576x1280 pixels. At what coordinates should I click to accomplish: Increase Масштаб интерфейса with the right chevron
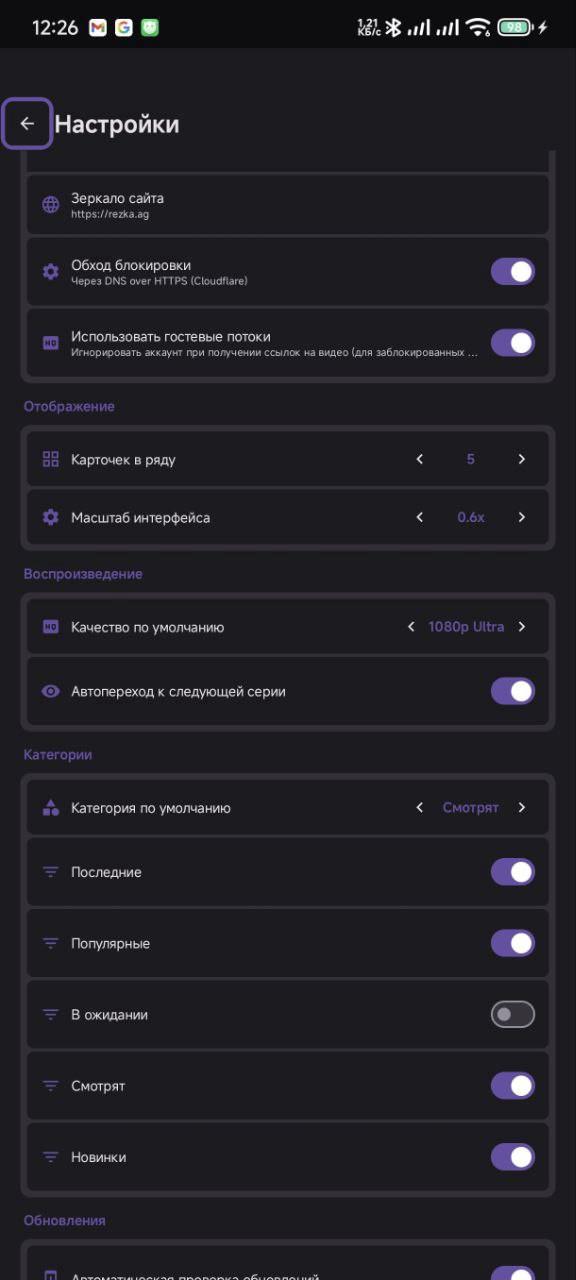click(x=521, y=517)
